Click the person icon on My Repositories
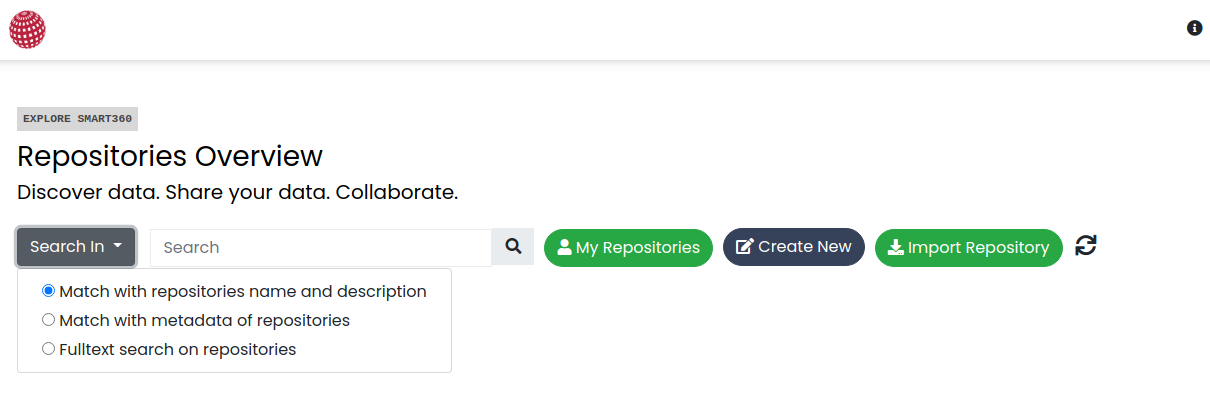Screen dimensions: 1210x408 565,247
